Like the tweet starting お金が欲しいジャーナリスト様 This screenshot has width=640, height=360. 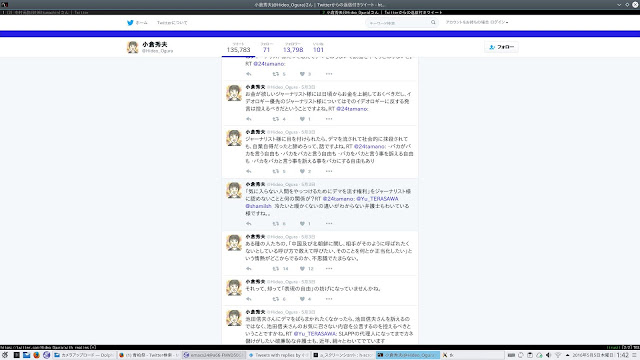302,119
